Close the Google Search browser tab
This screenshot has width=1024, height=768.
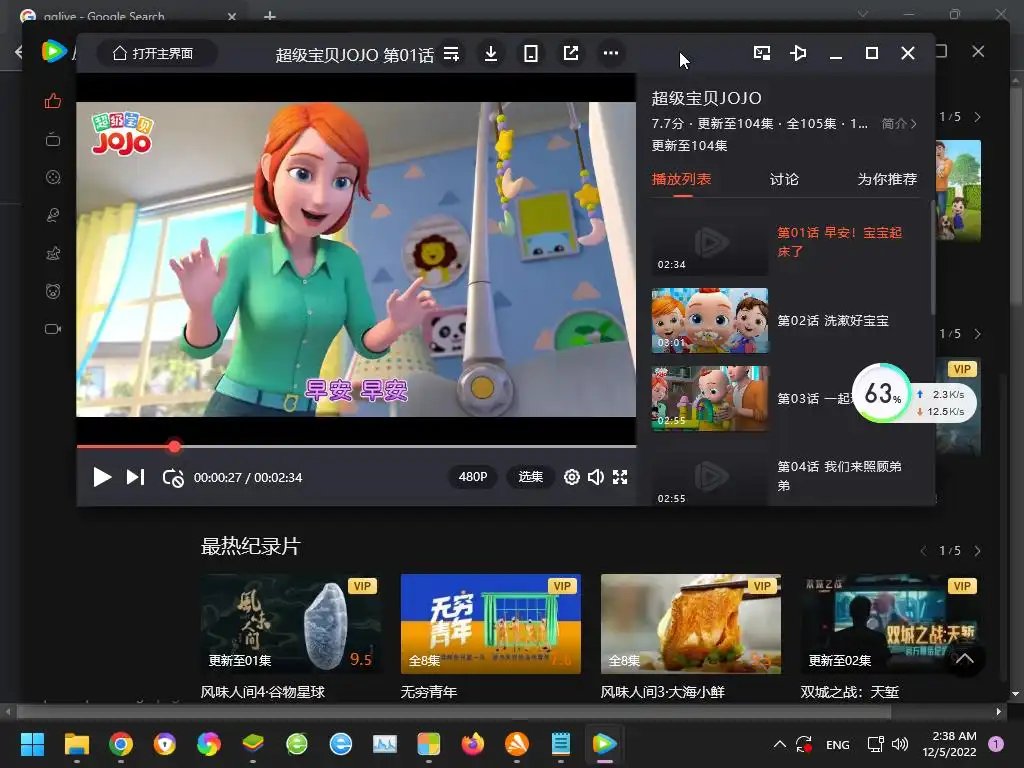click(x=232, y=16)
